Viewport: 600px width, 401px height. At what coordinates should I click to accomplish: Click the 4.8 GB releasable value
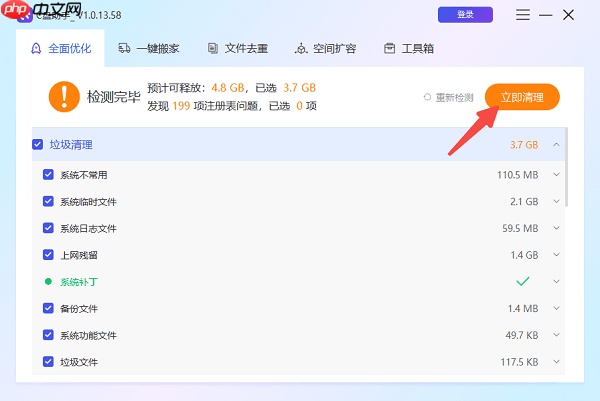pos(228,88)
